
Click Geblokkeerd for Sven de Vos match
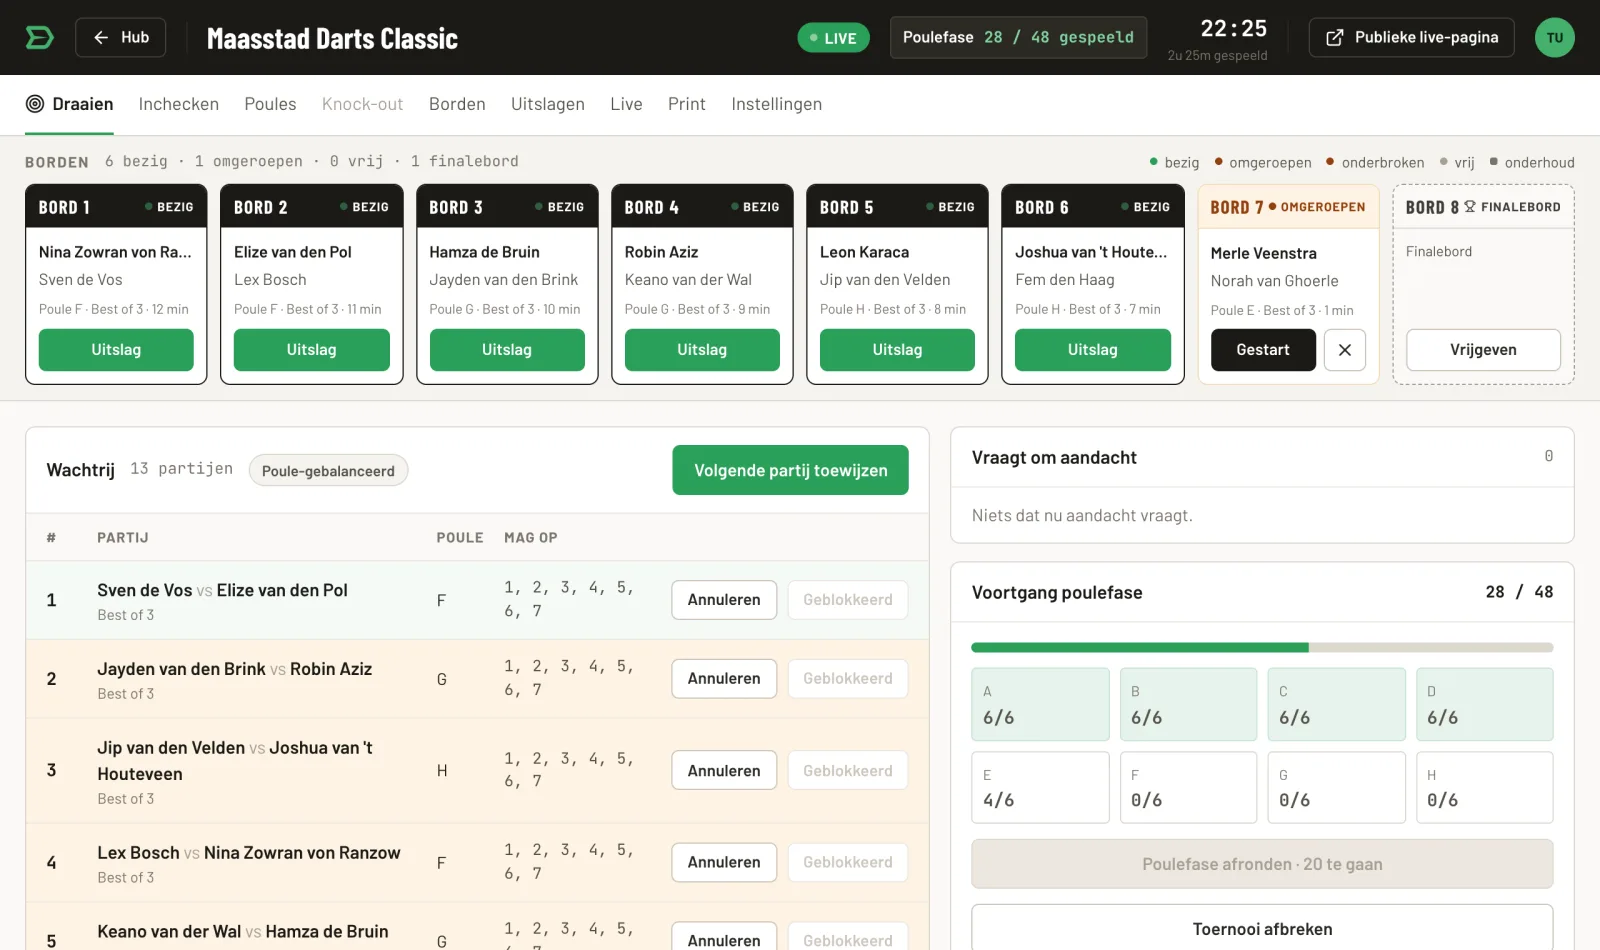point(848,600)
